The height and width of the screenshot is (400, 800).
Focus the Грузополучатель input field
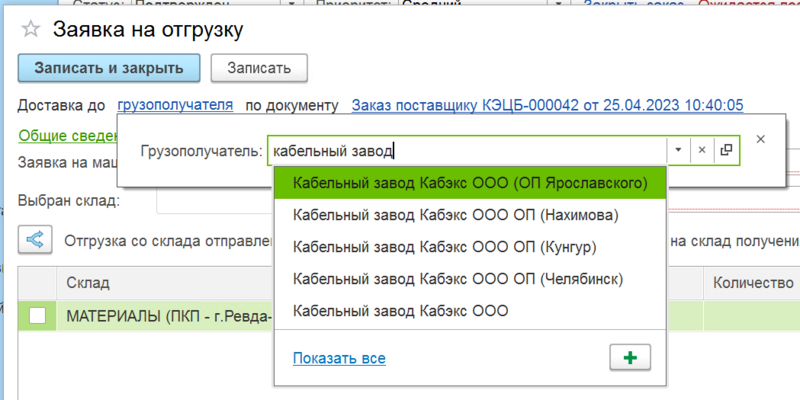(x=466, y=151)
